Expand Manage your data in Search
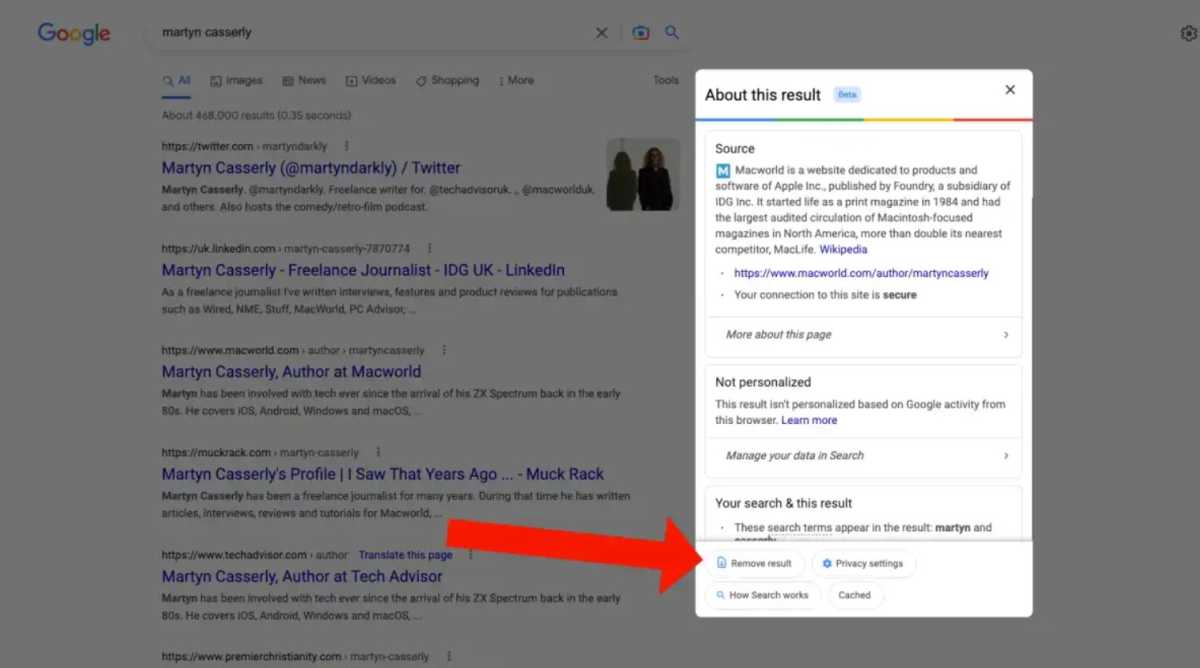 [863, 456]
